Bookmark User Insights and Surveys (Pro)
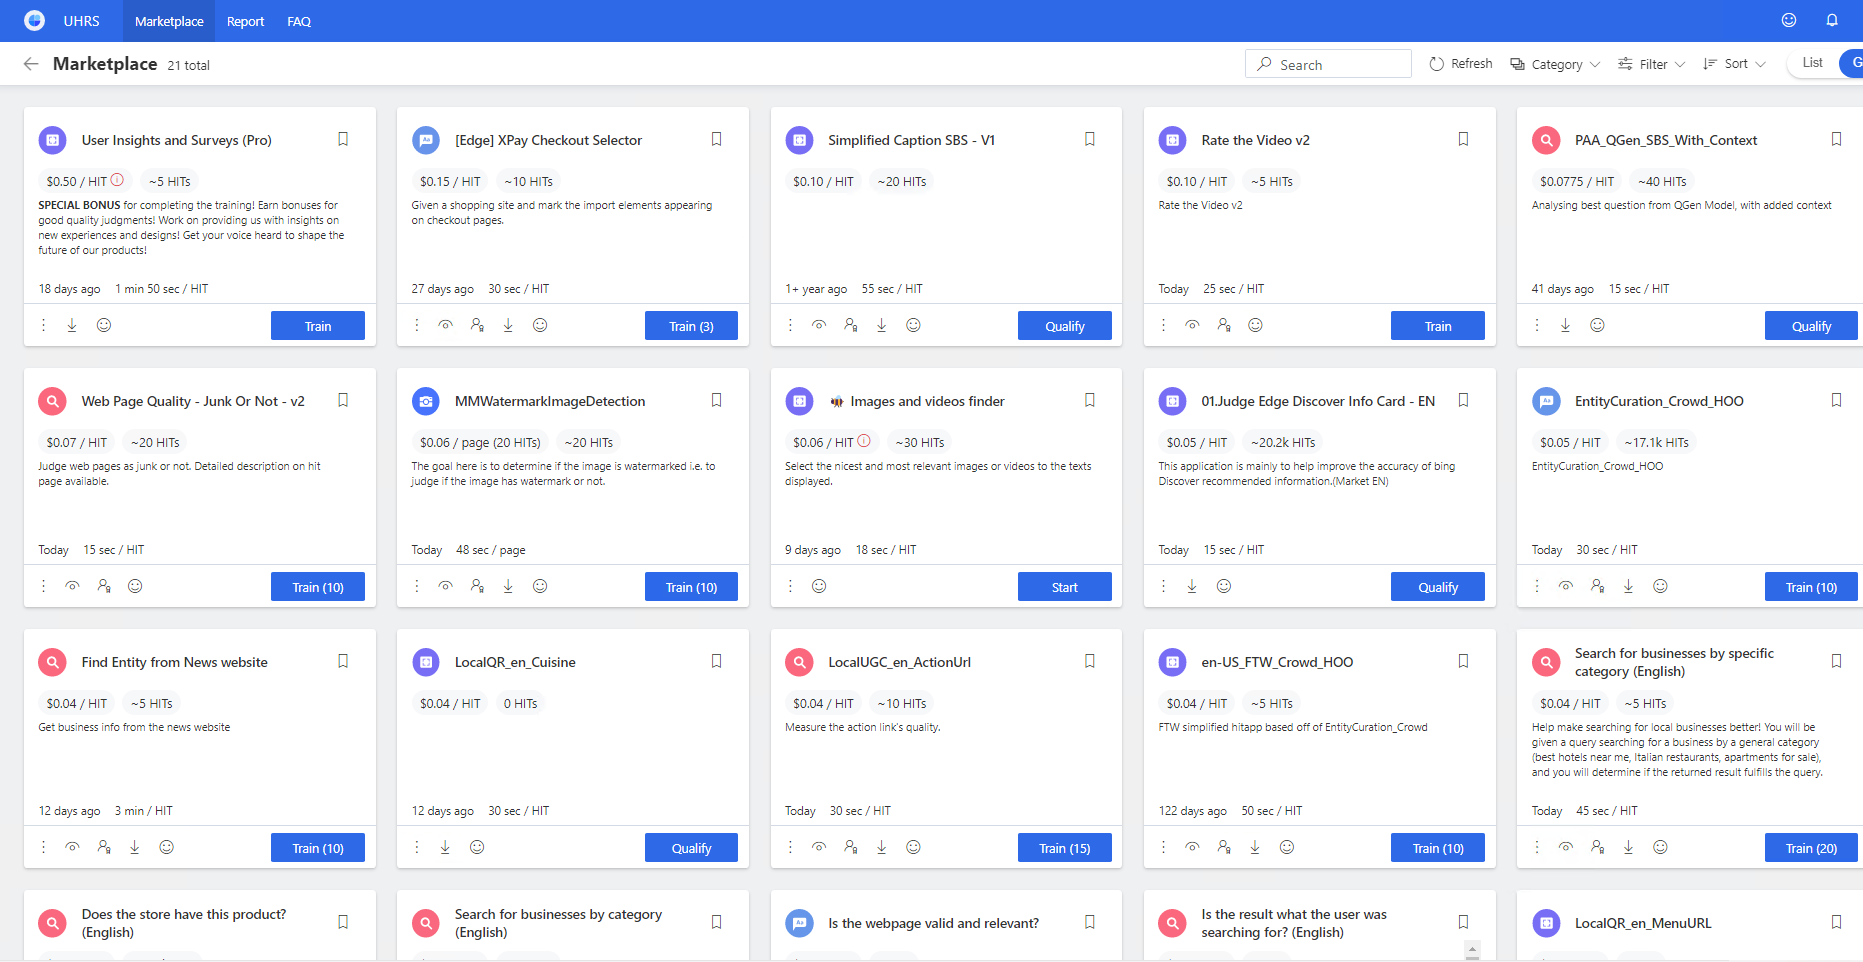The image size is (1863, 962). click(x=343, y=139)
